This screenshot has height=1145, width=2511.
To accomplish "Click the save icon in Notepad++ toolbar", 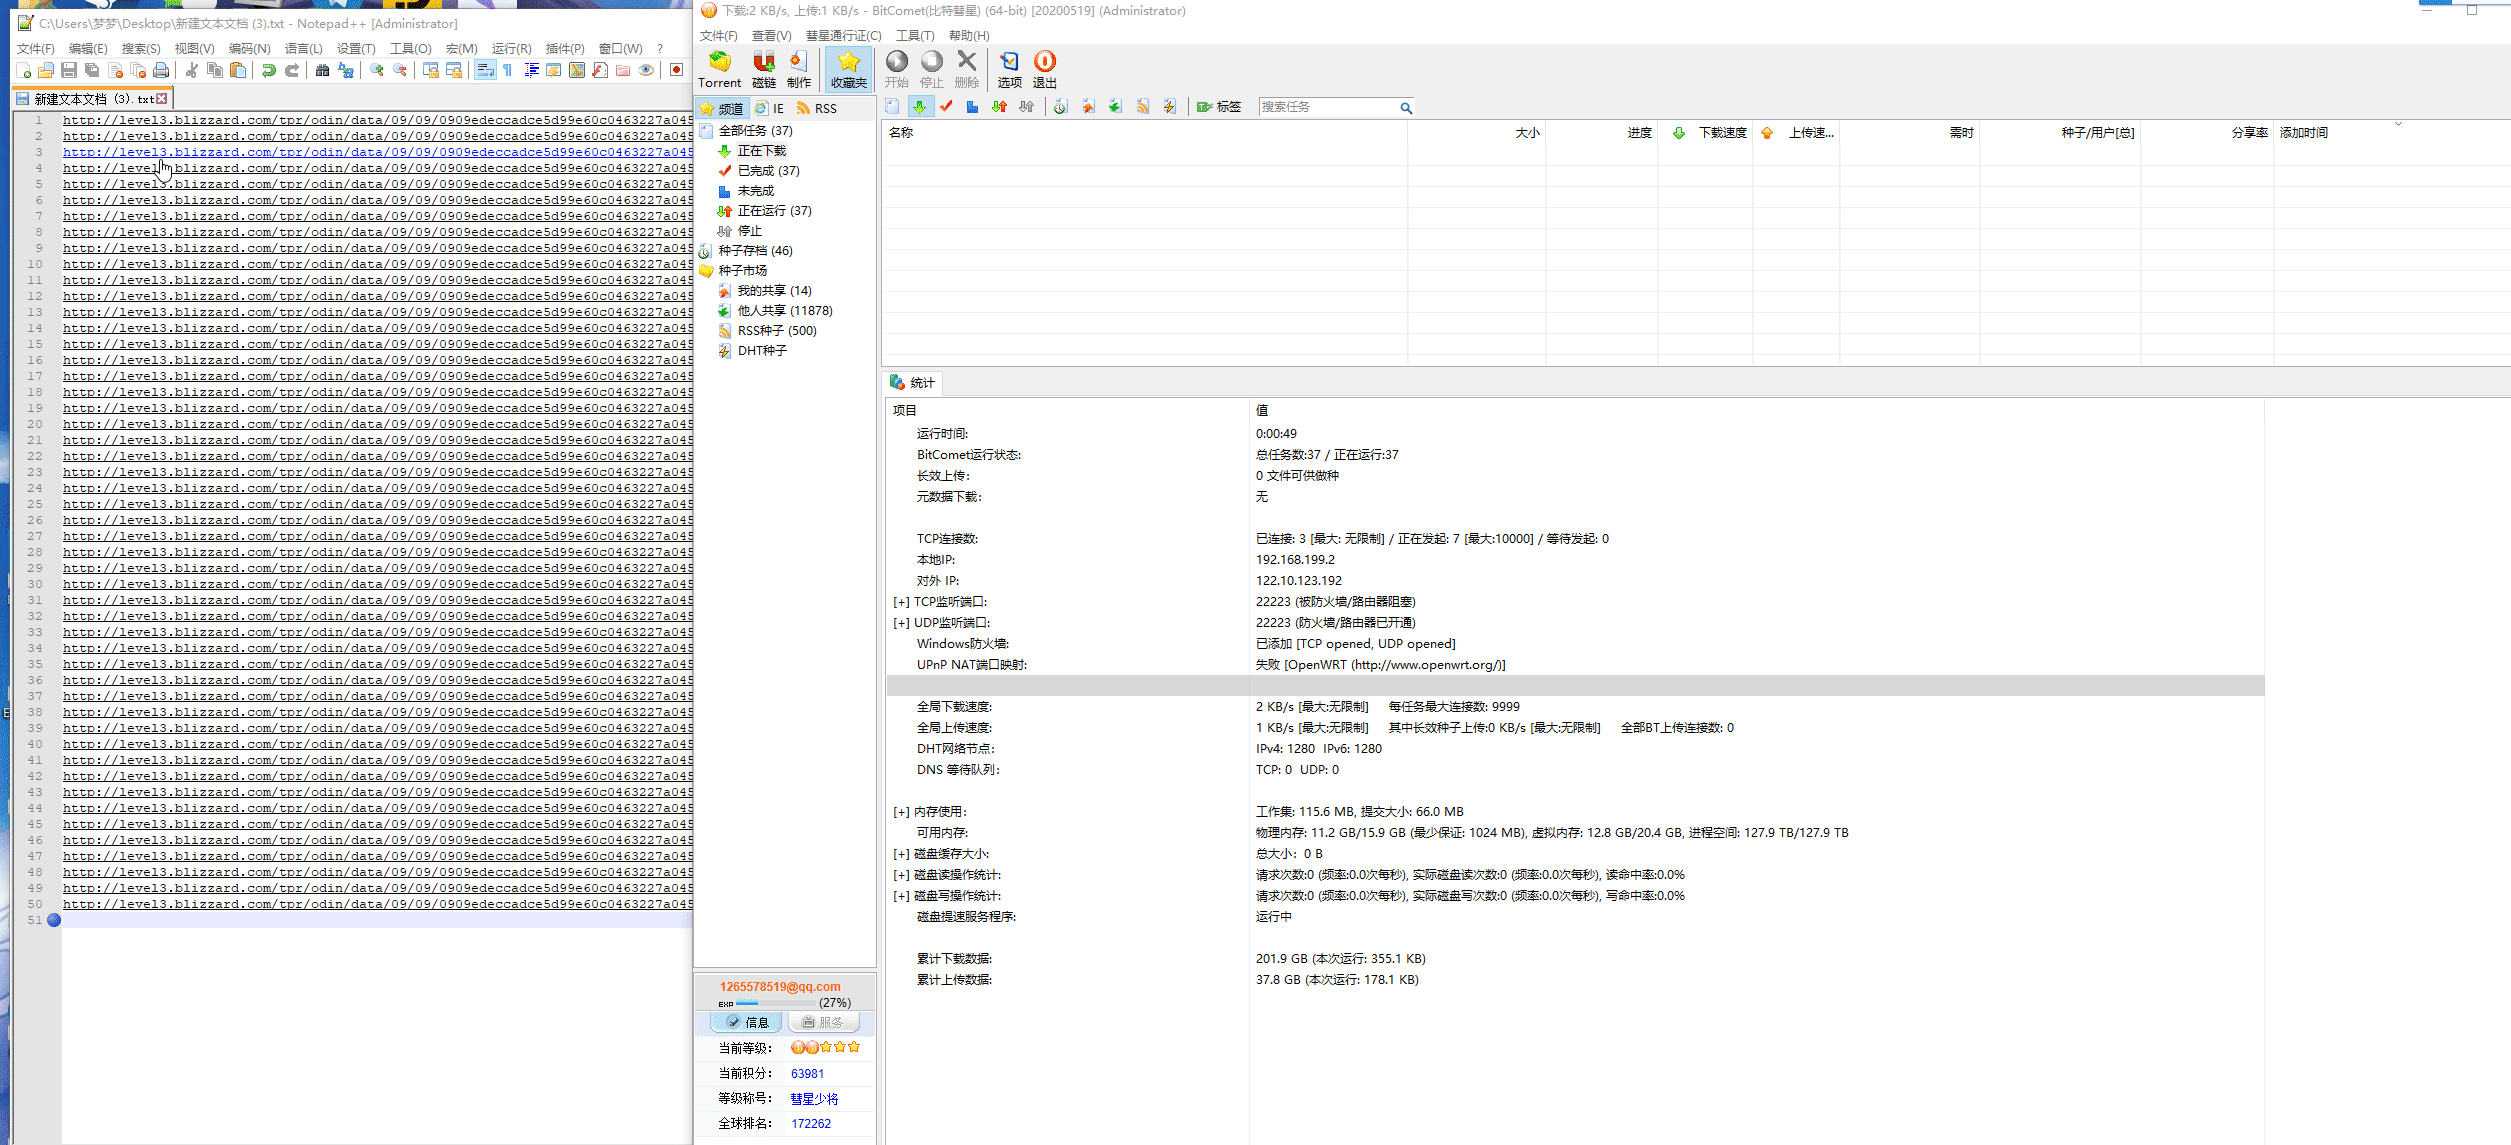I will tap(69, 70).
